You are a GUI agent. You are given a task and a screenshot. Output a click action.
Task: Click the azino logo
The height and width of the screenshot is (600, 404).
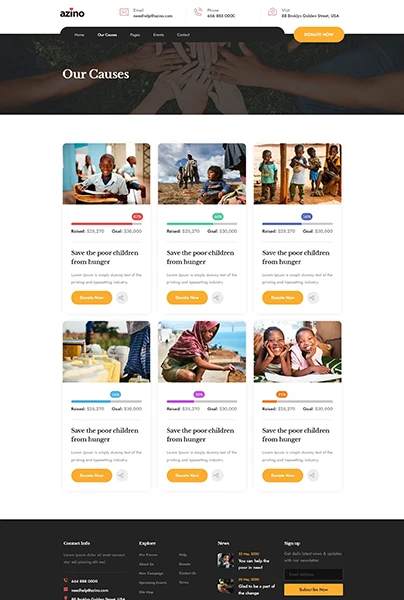[x=72, y=13]
